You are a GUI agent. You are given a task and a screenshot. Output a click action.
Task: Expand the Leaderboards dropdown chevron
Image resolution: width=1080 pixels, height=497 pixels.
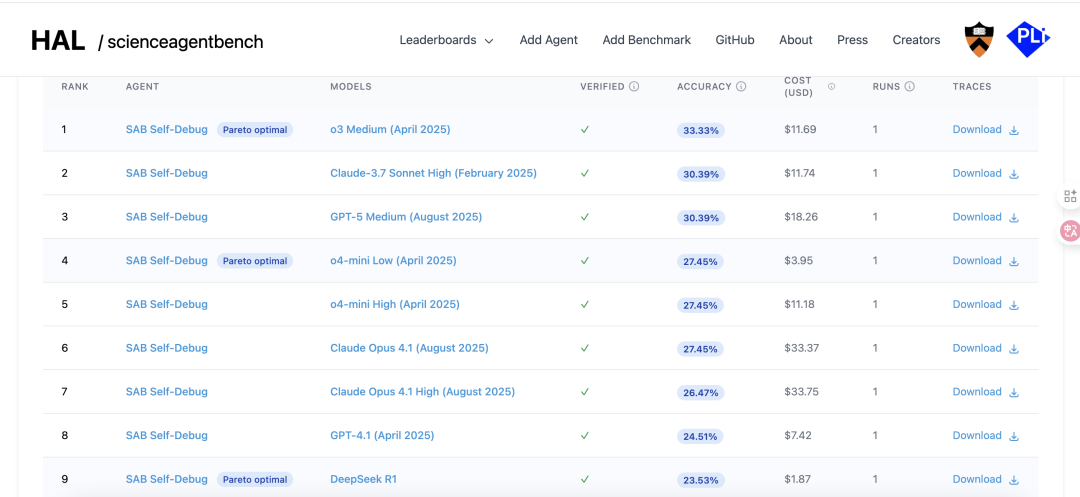coord(489,41)
